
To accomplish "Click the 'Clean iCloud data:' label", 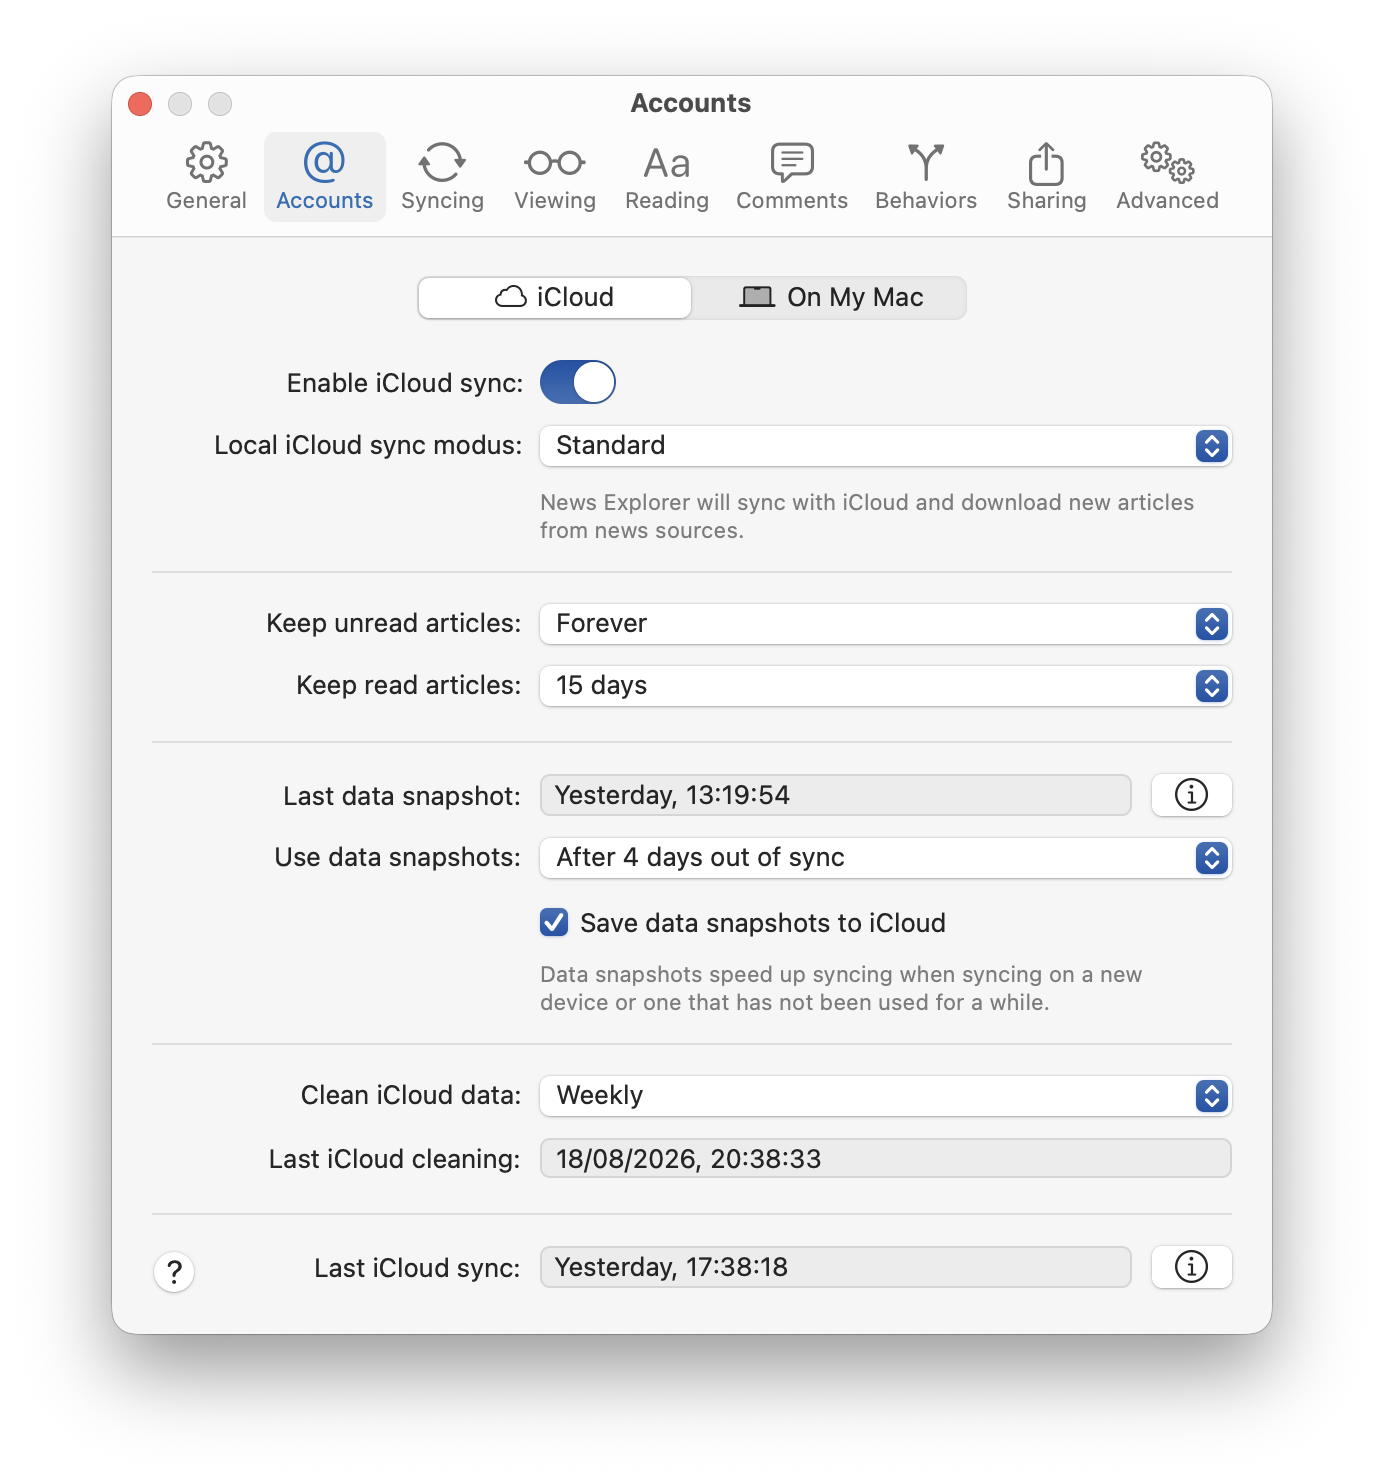I will coord(411,1095).
